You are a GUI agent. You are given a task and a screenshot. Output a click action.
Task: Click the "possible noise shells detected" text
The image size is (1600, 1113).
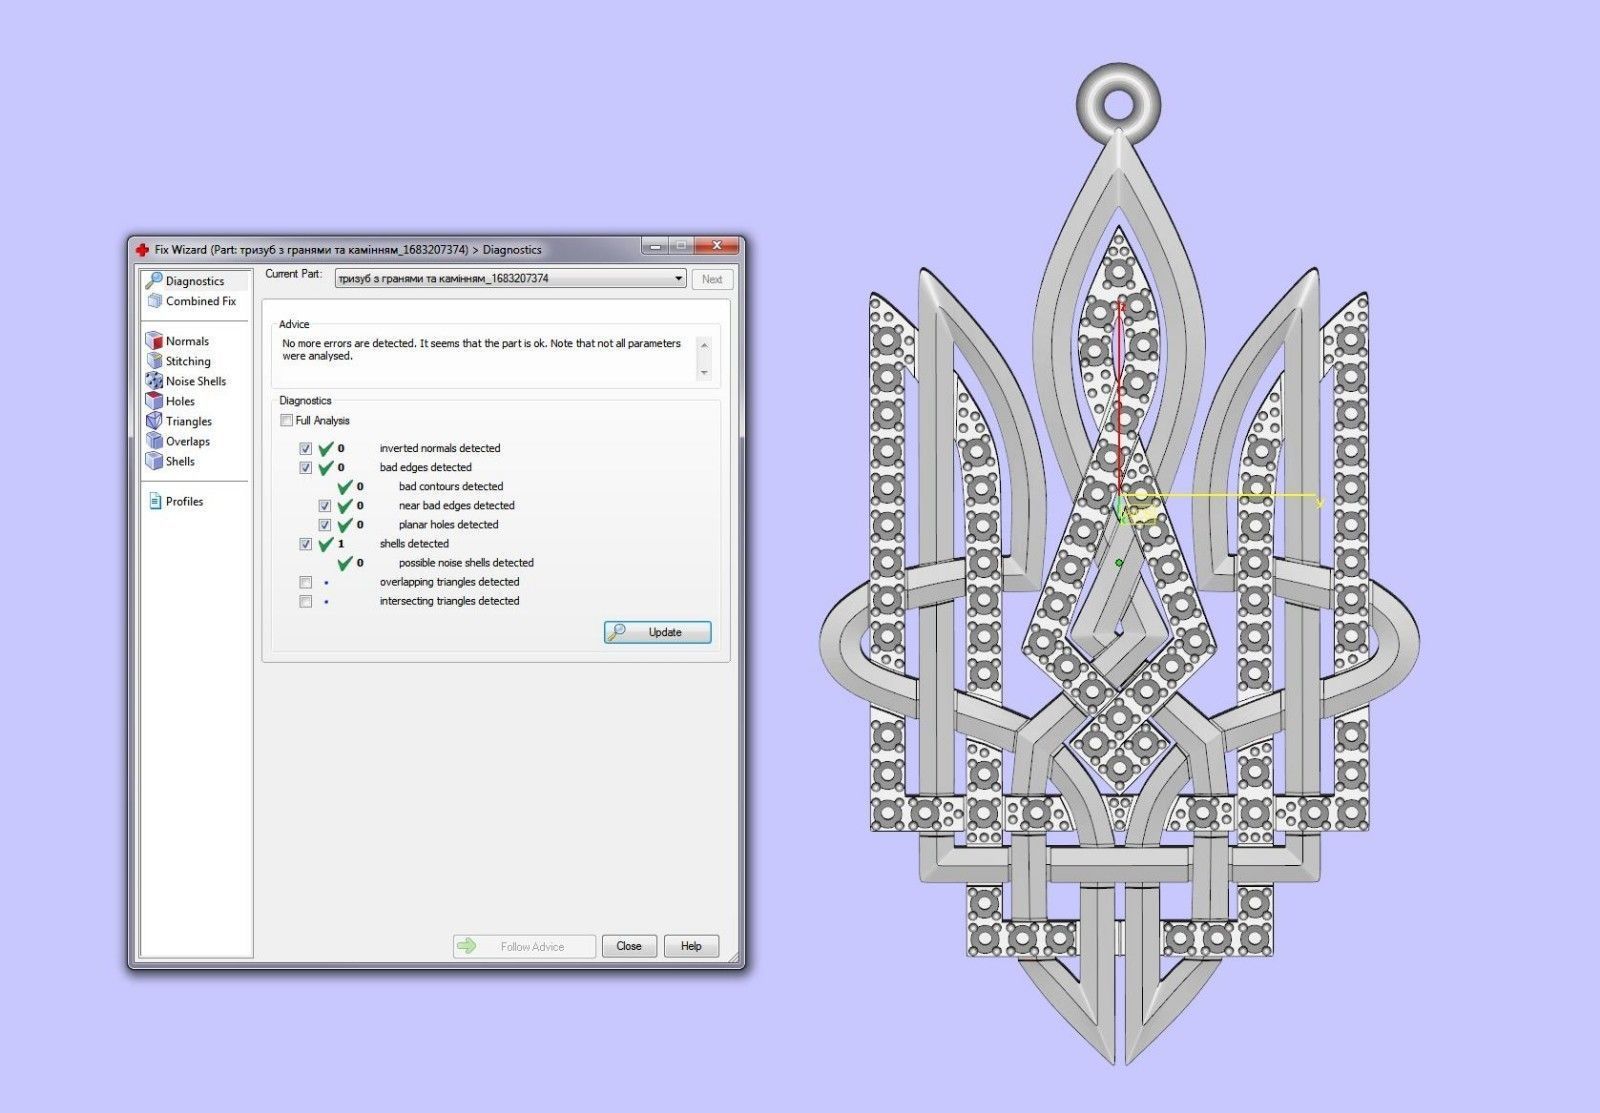(466, 563)
